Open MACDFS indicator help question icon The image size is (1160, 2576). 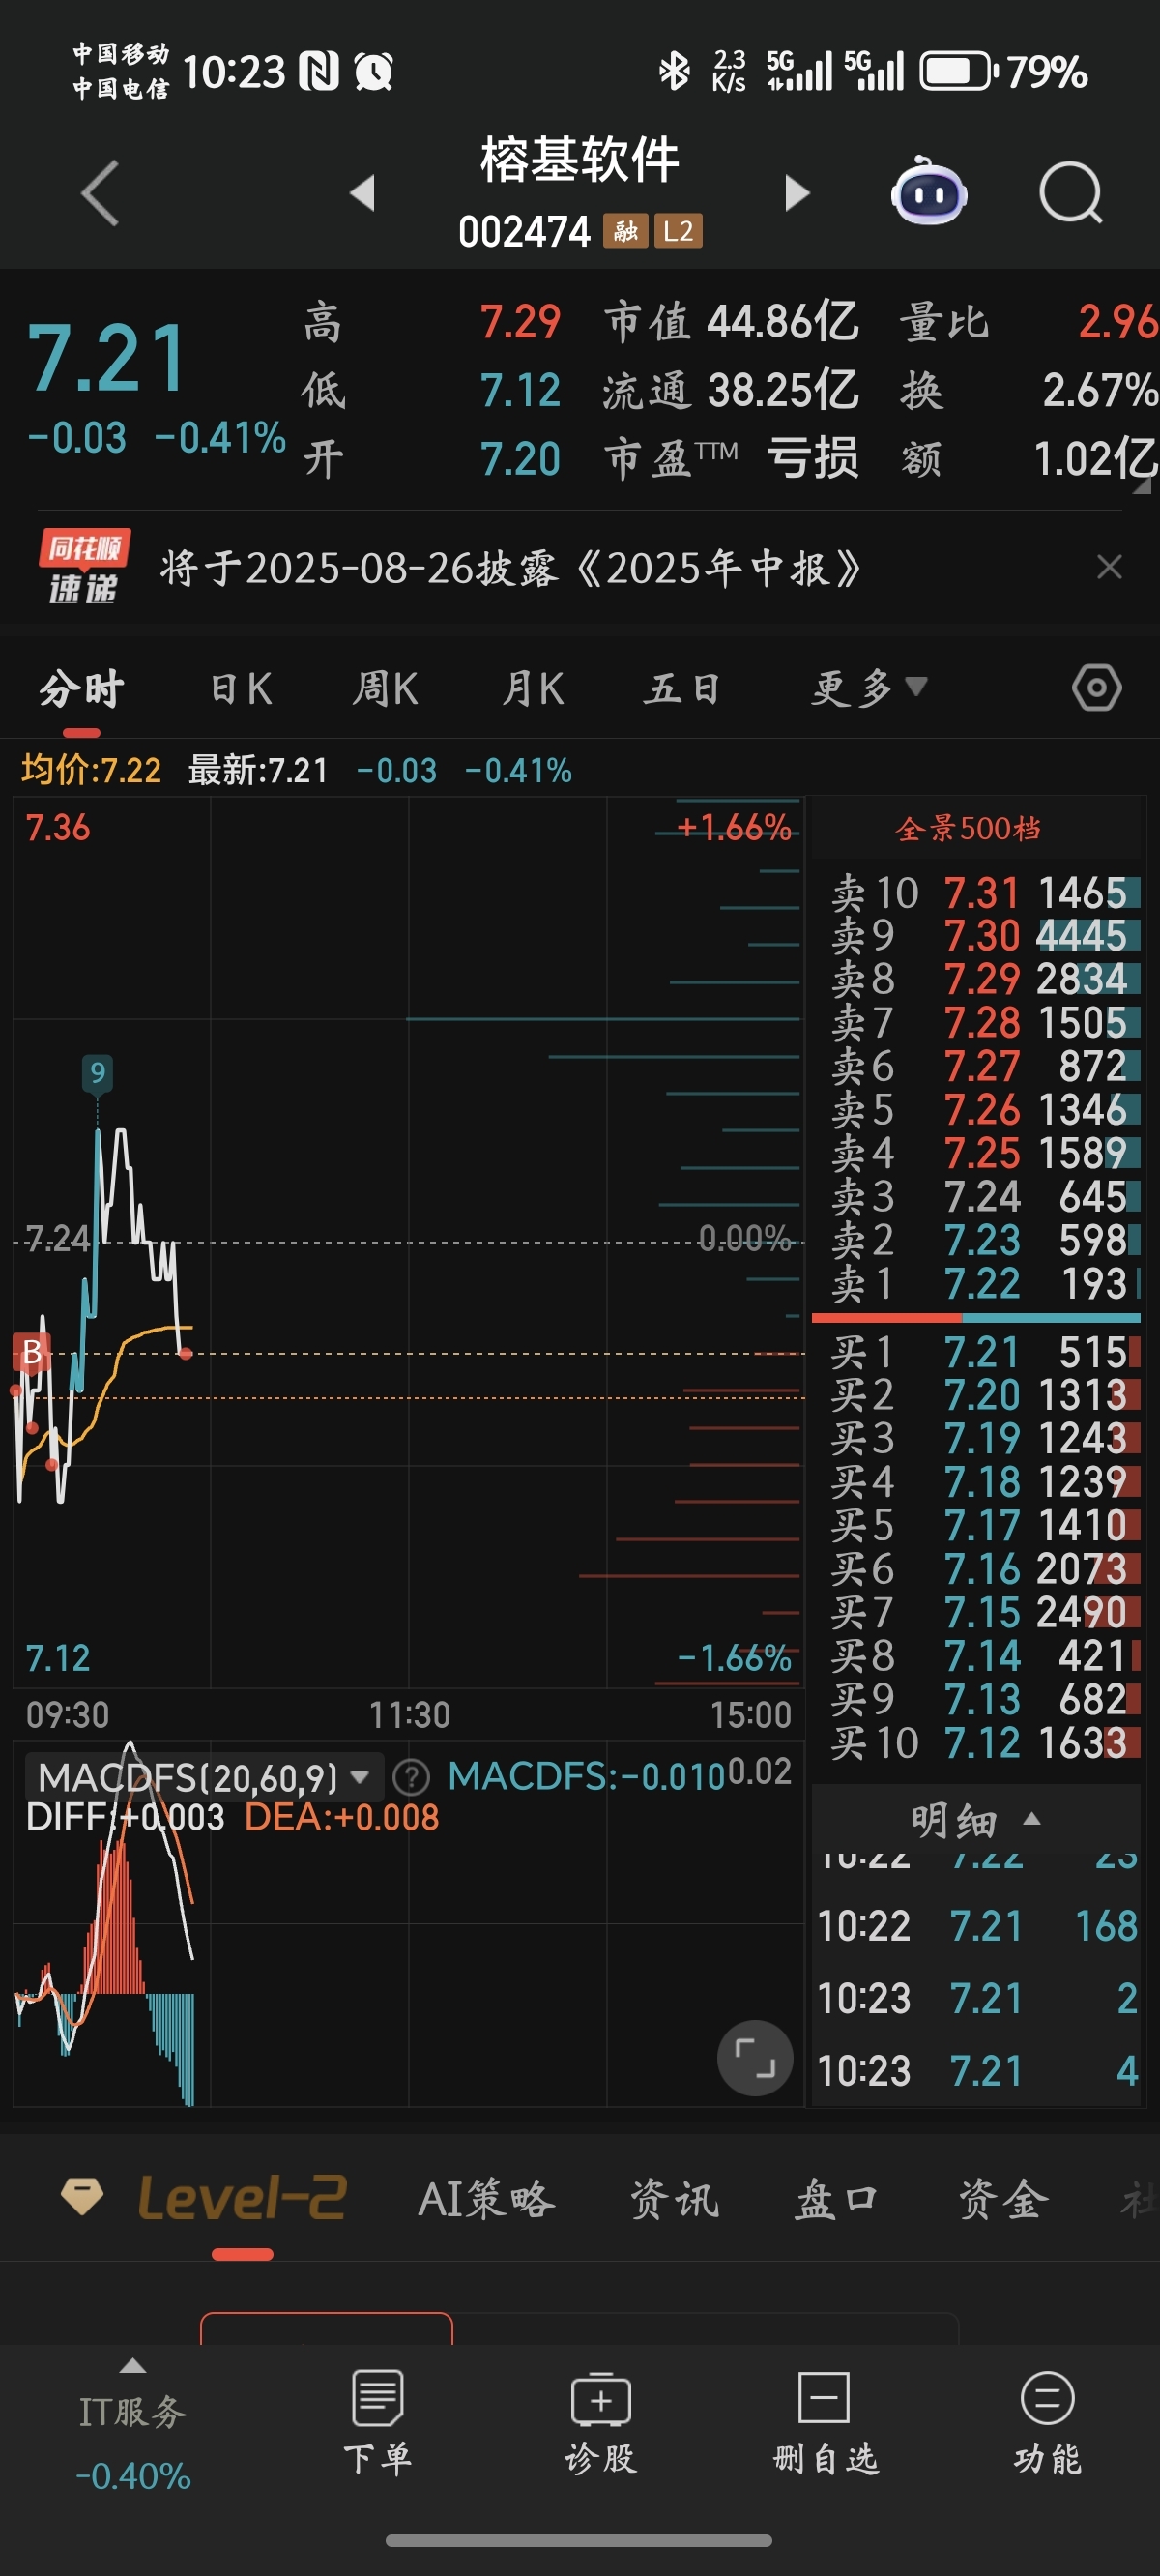(x=411, y=1777)
